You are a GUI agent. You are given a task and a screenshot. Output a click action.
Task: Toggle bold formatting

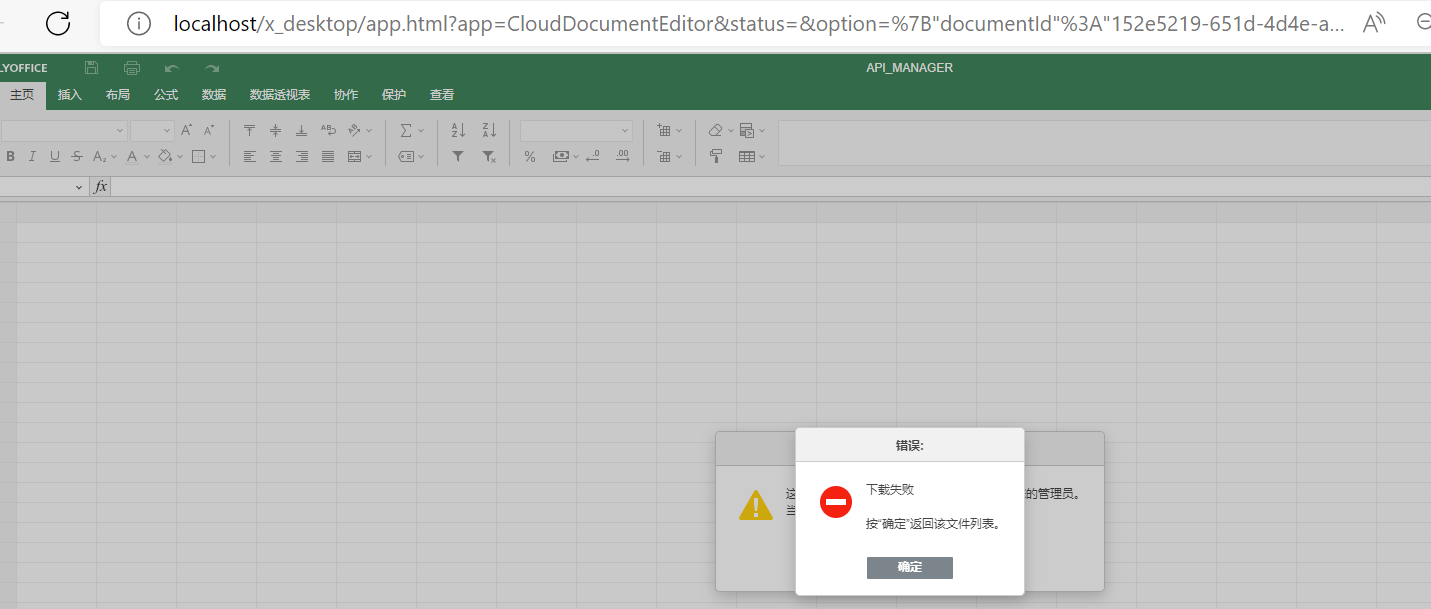pos(11,156)
